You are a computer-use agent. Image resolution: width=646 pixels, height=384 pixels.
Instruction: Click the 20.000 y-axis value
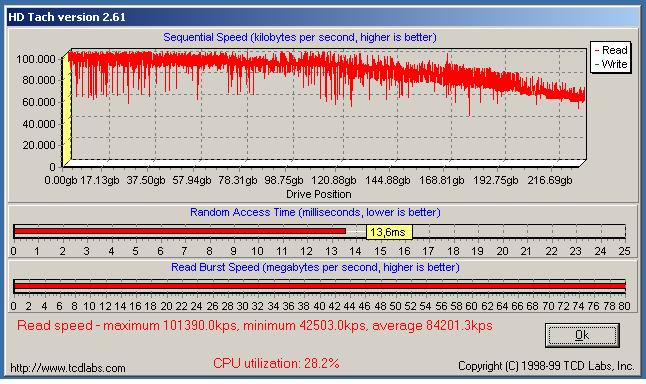point(38,145)
